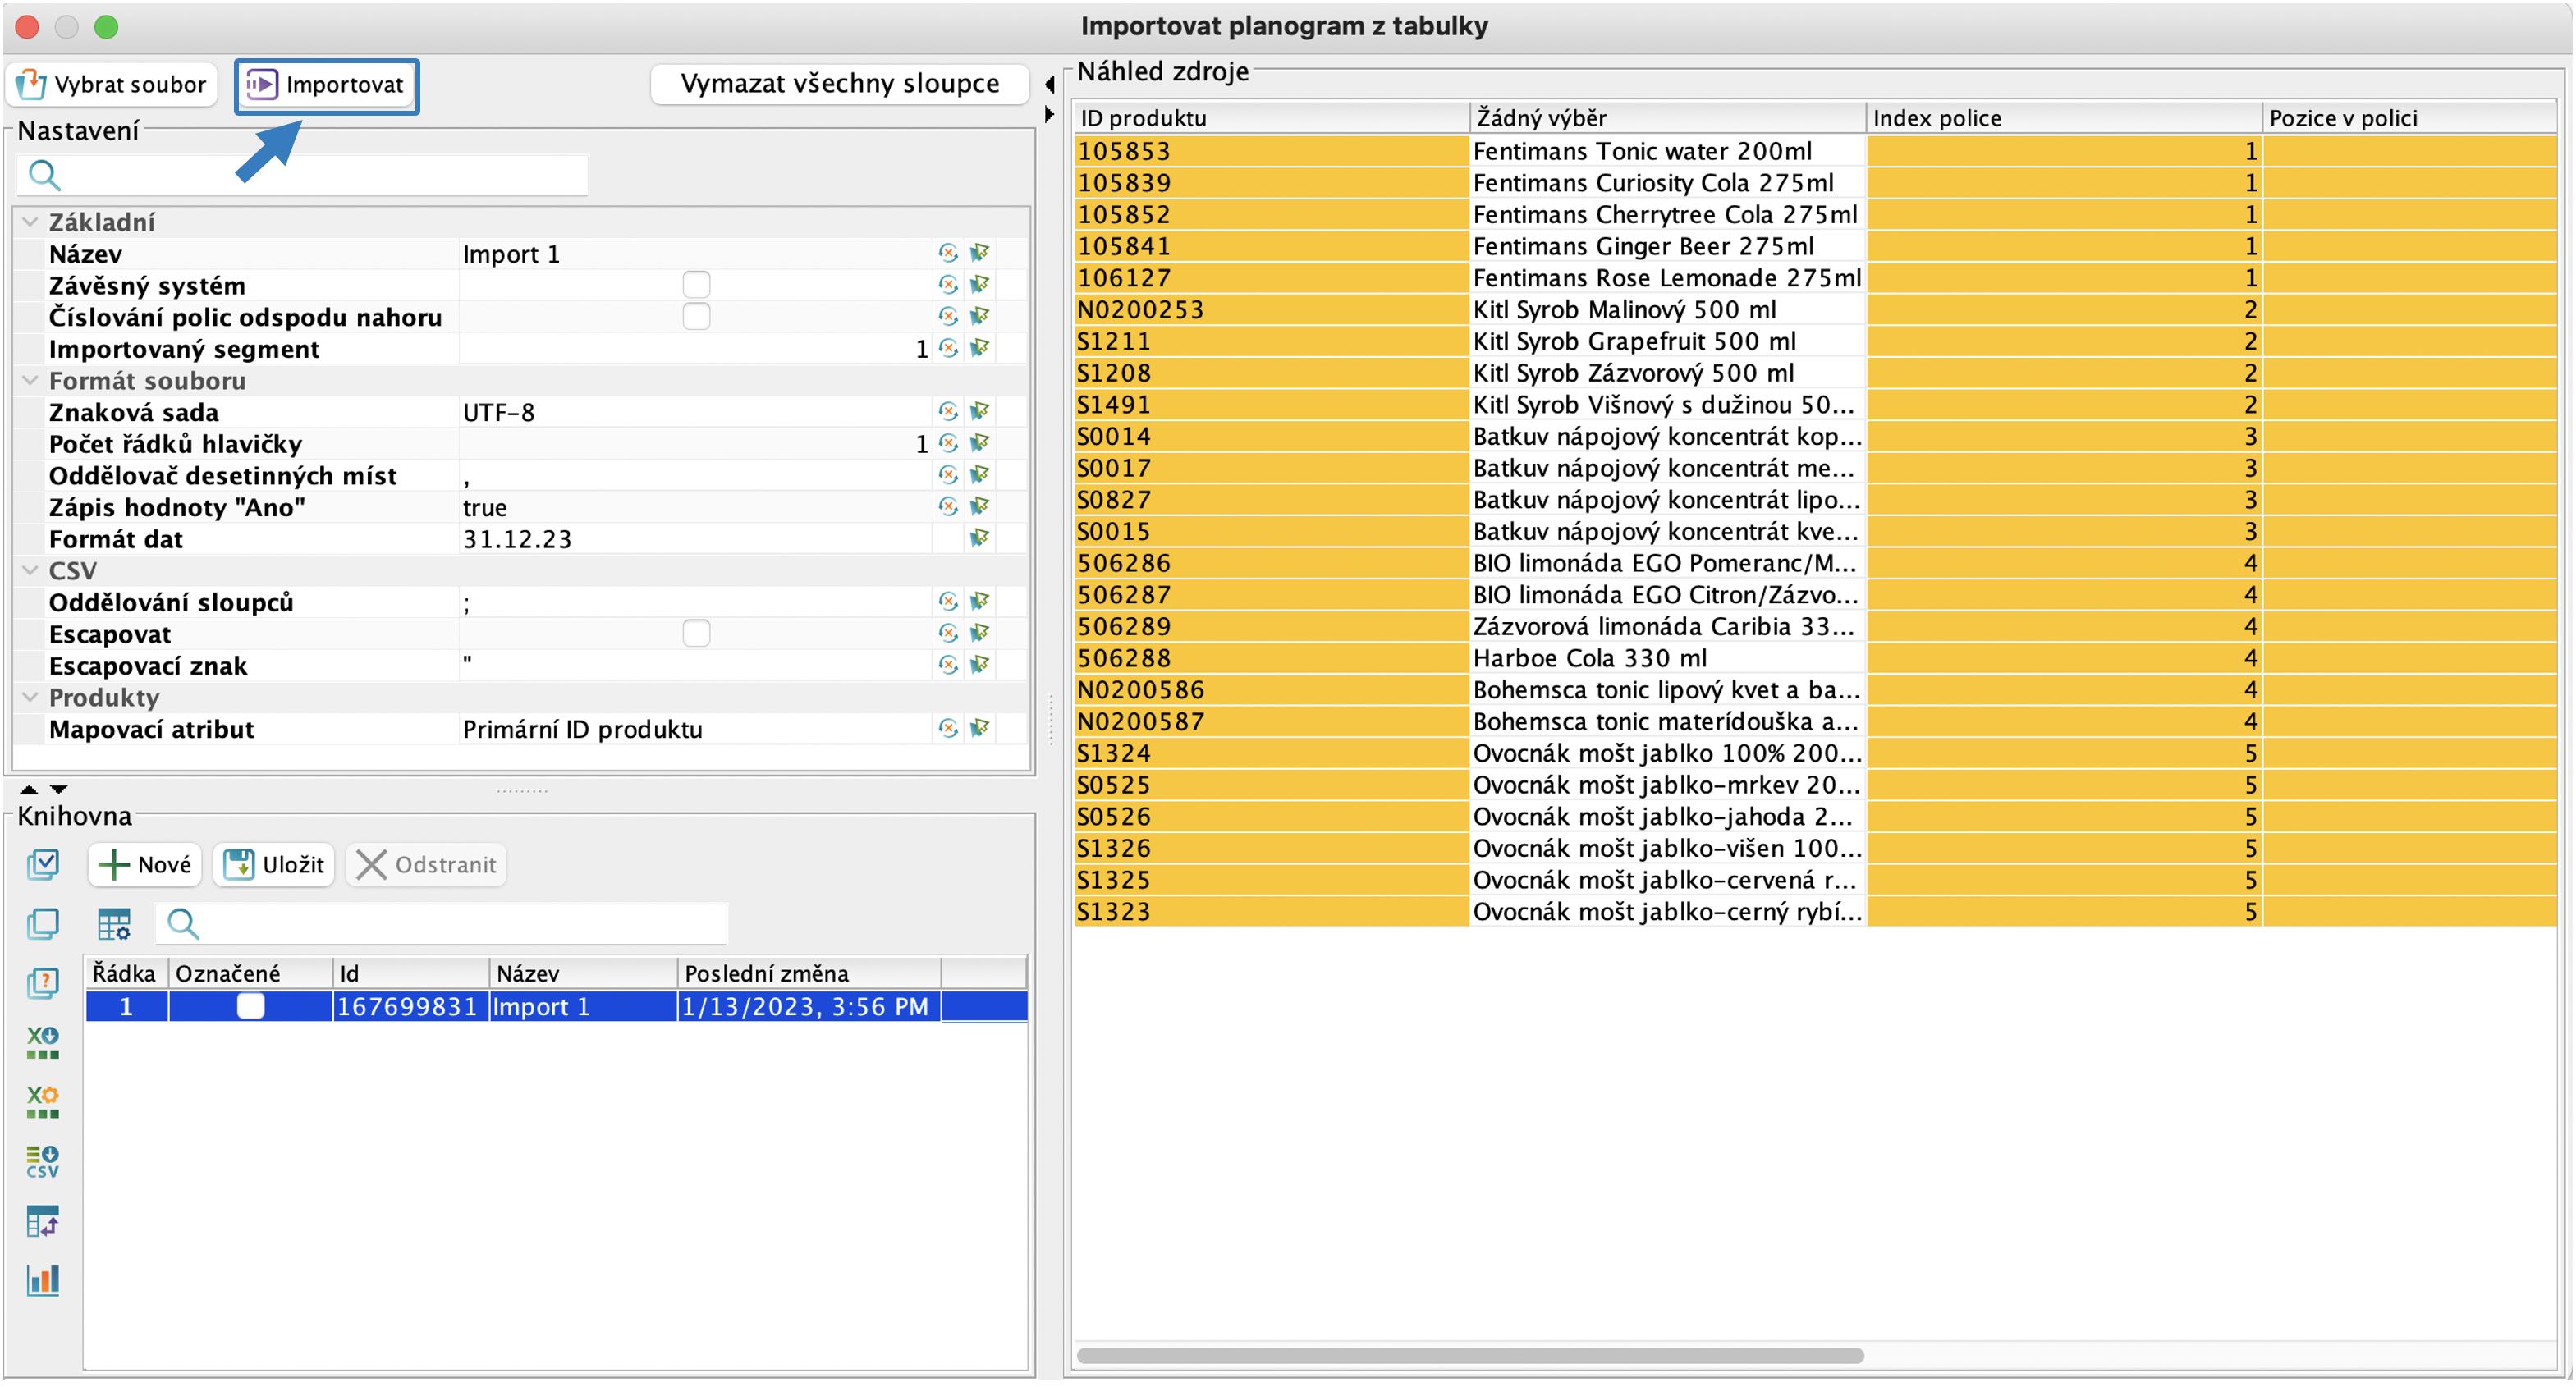Screen dimensions: 2576x1387
Task: Reset Počet řádků hlavičky value icon
Action: tap(948, 443)
